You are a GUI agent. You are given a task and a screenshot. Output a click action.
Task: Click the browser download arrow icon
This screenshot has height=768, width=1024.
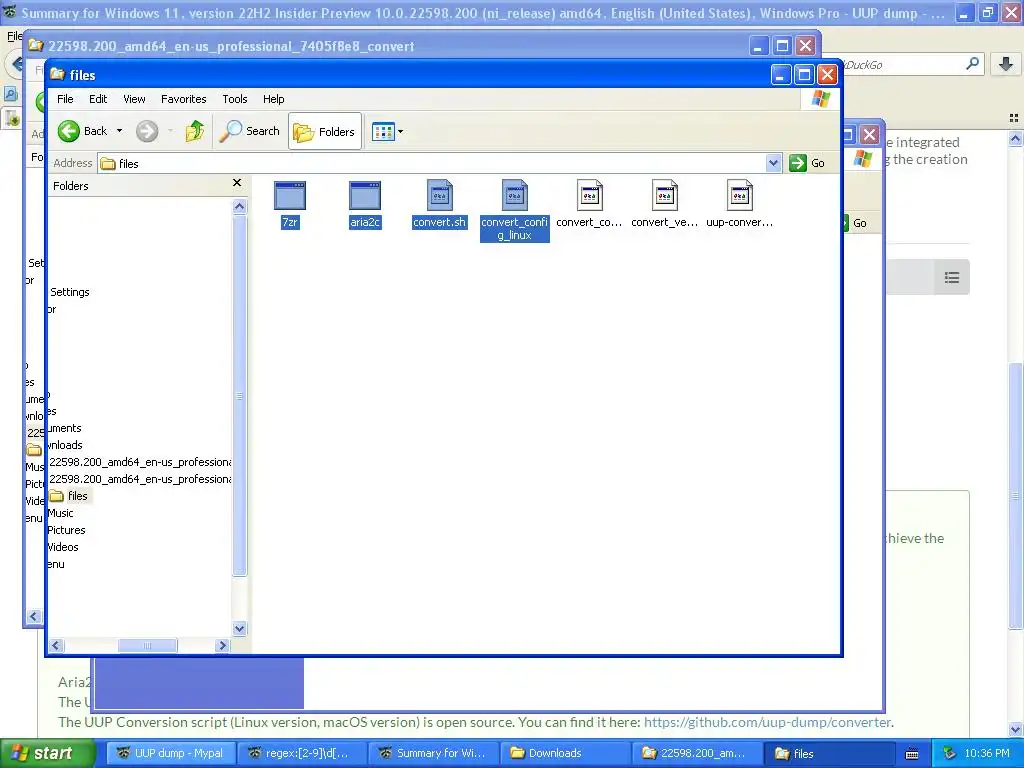pyautogui.click(x=1006, y=64)
